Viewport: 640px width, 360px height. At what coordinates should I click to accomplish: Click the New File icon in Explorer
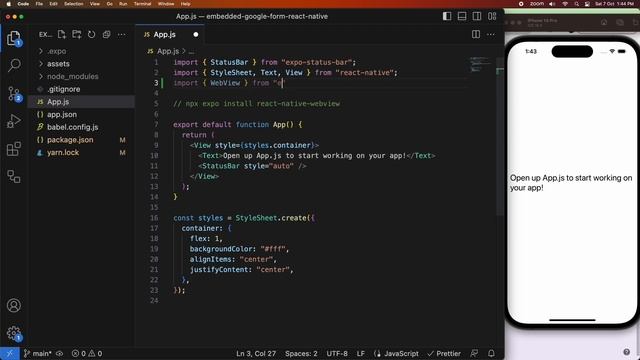(62, 35)
